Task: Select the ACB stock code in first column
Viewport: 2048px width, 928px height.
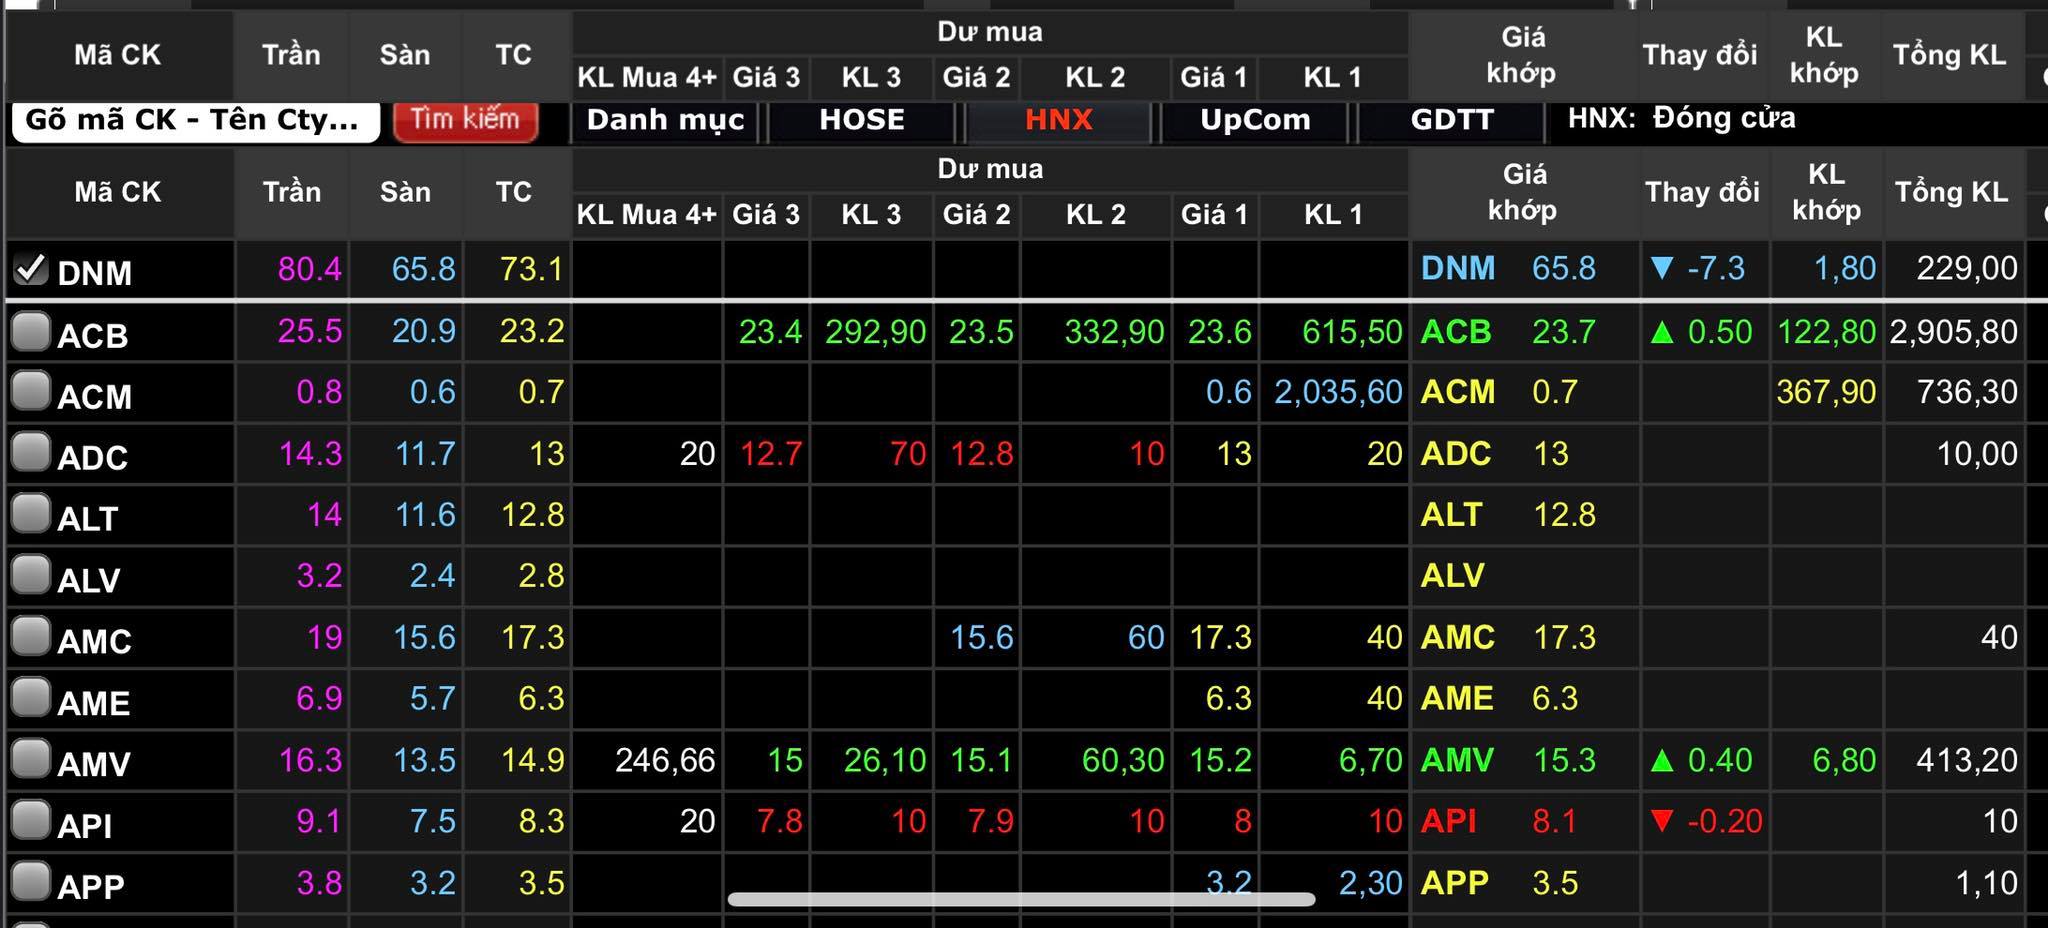Action: (x=93, y=335)
